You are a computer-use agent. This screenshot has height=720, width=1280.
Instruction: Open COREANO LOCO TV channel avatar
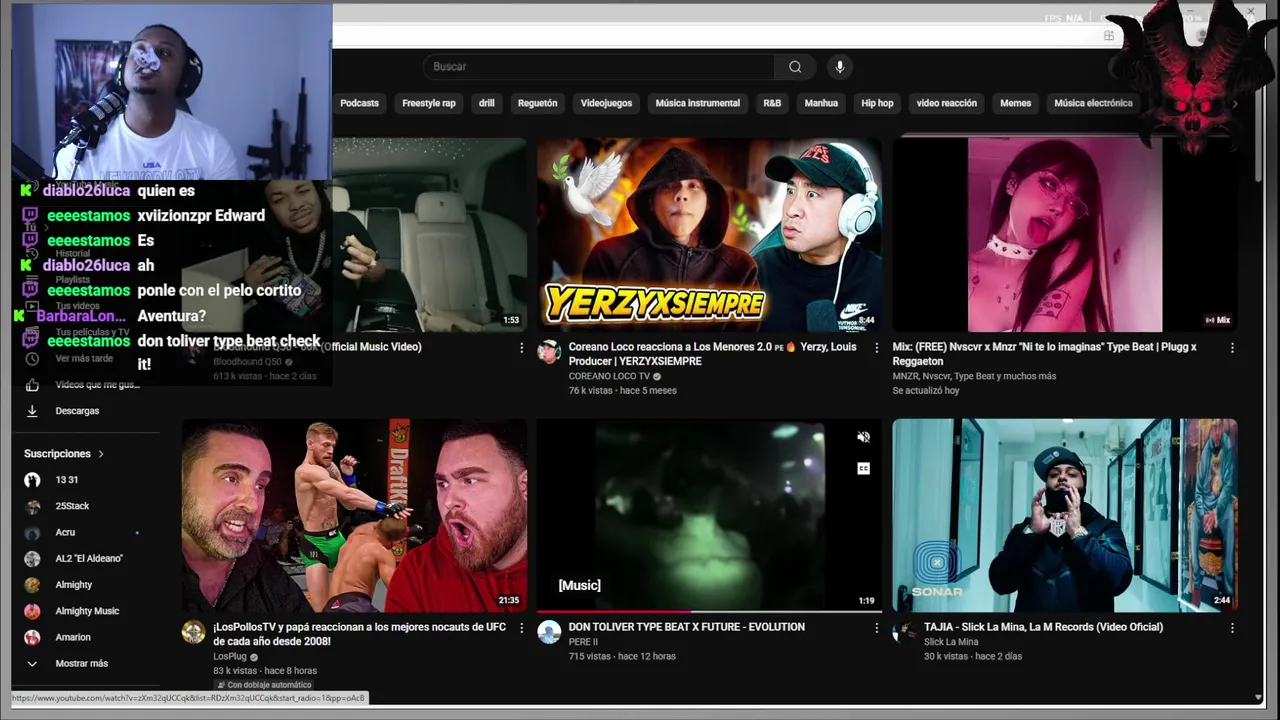pyautogui.click(x=549, y=352)
